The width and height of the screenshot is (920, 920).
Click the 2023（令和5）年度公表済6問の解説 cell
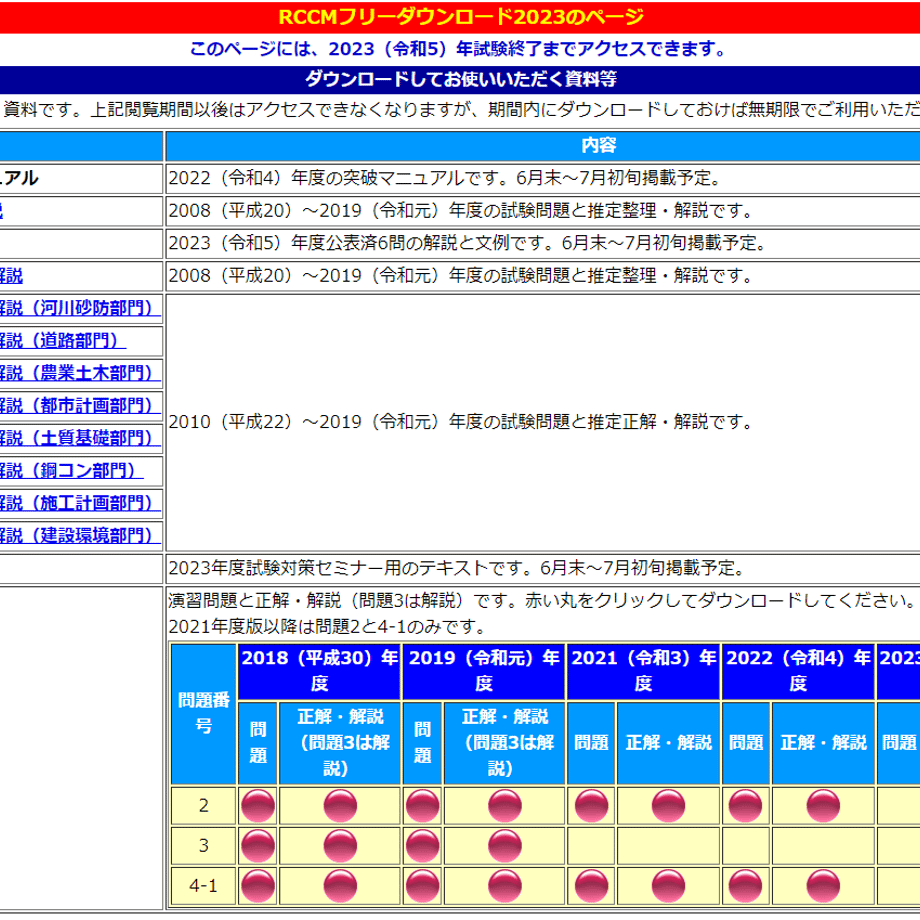coord(543,243)
